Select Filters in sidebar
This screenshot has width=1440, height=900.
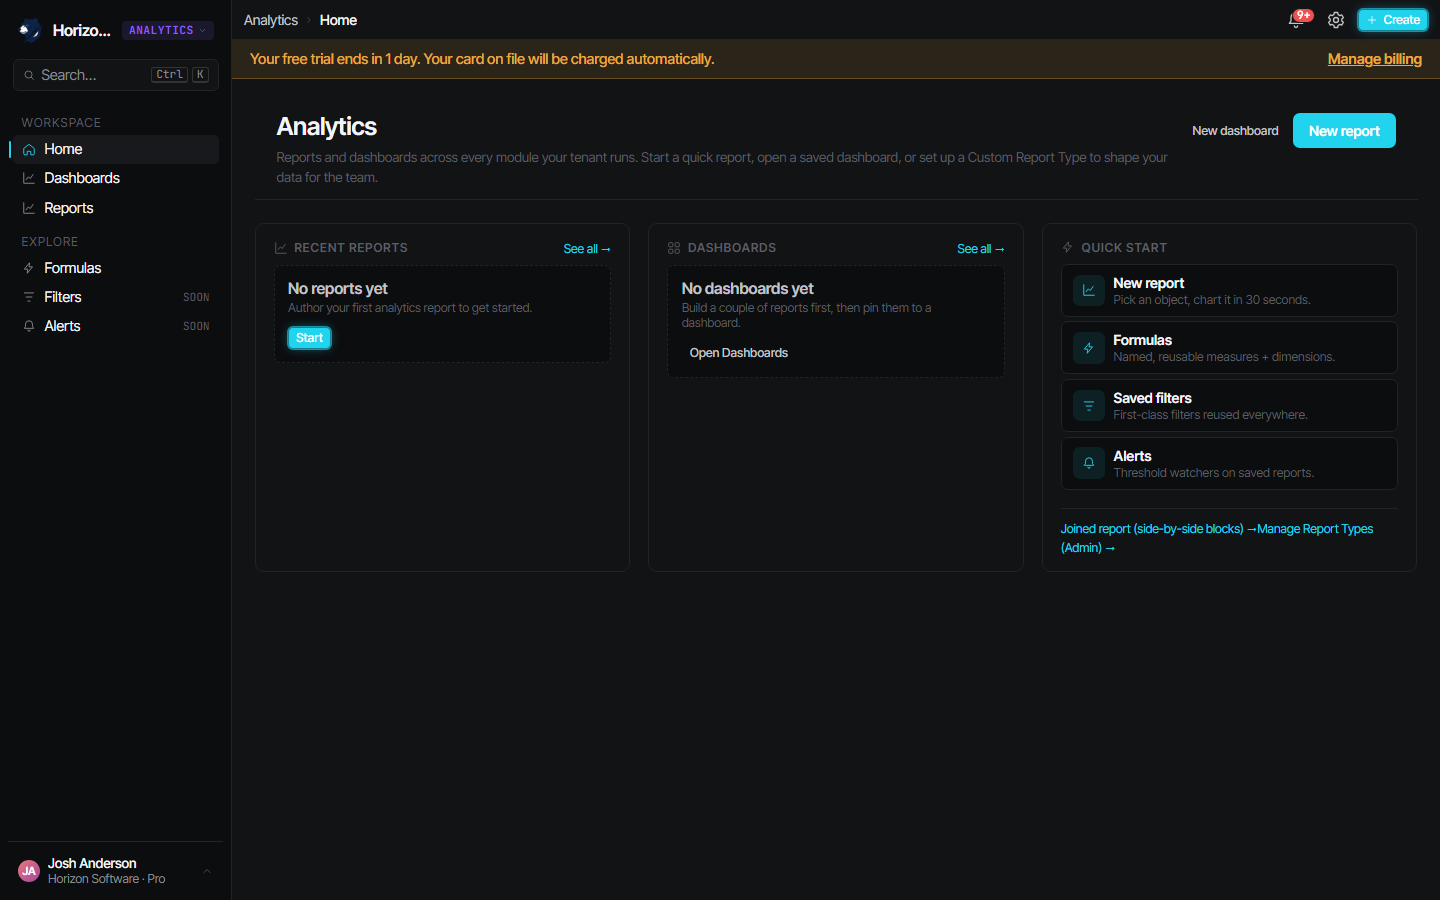pos(114,297)
